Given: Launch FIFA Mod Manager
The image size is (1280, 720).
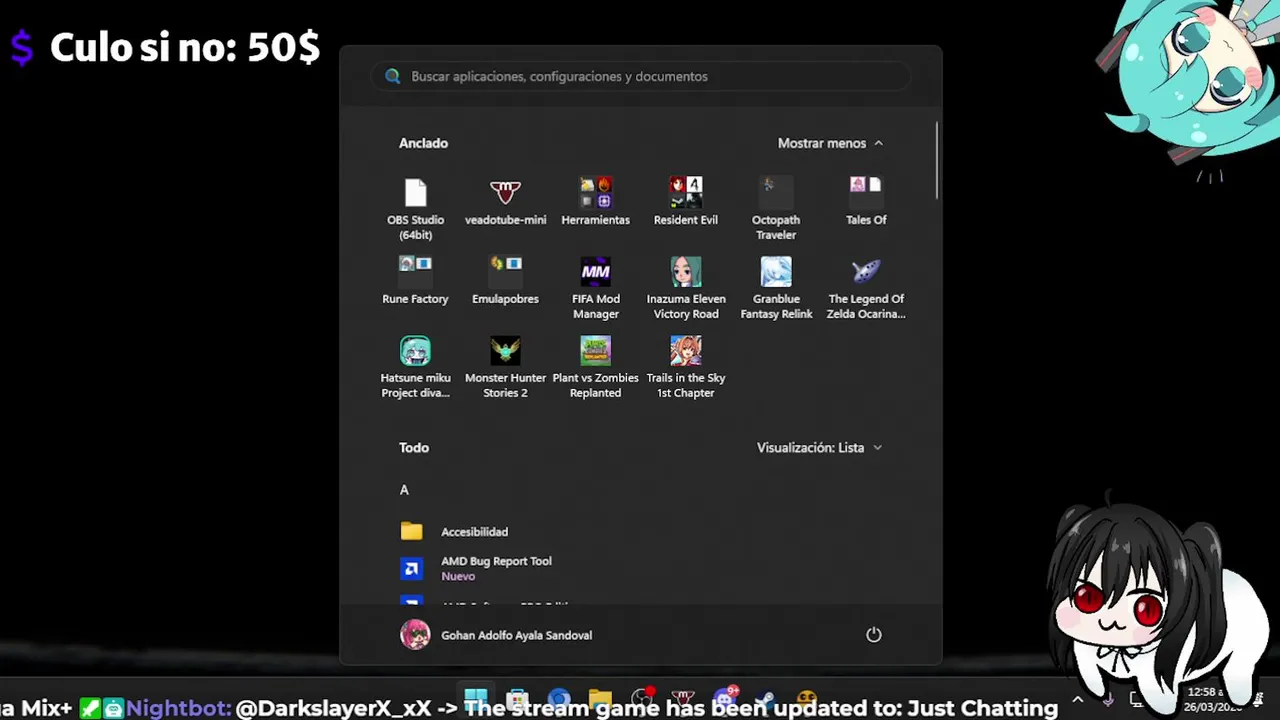Looking at the screenshot, I should click(x=595, y=288).
